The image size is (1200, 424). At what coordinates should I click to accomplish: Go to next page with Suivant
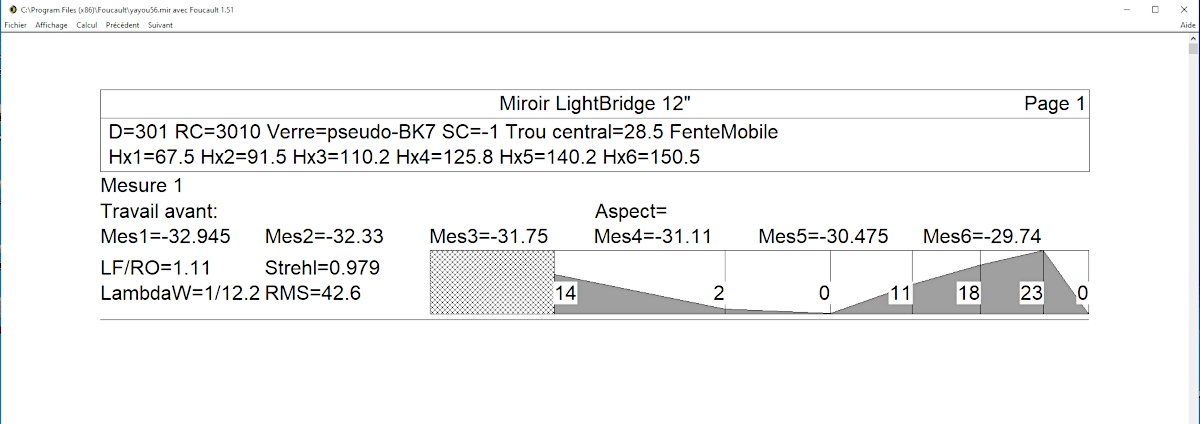pyautogui.click(x=160, y=25)
